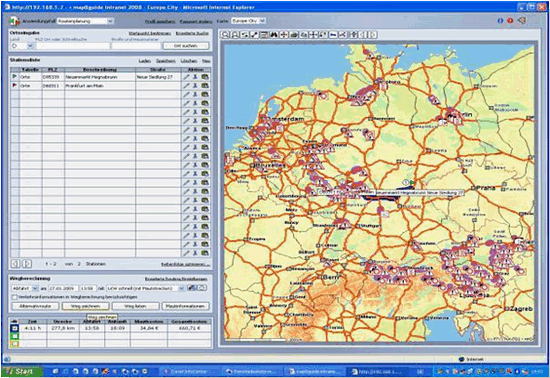The height and width of the screenshot is (378, 550).
Task: Focus the Straße und Hausnummer input field
Action: pos(136,46)
